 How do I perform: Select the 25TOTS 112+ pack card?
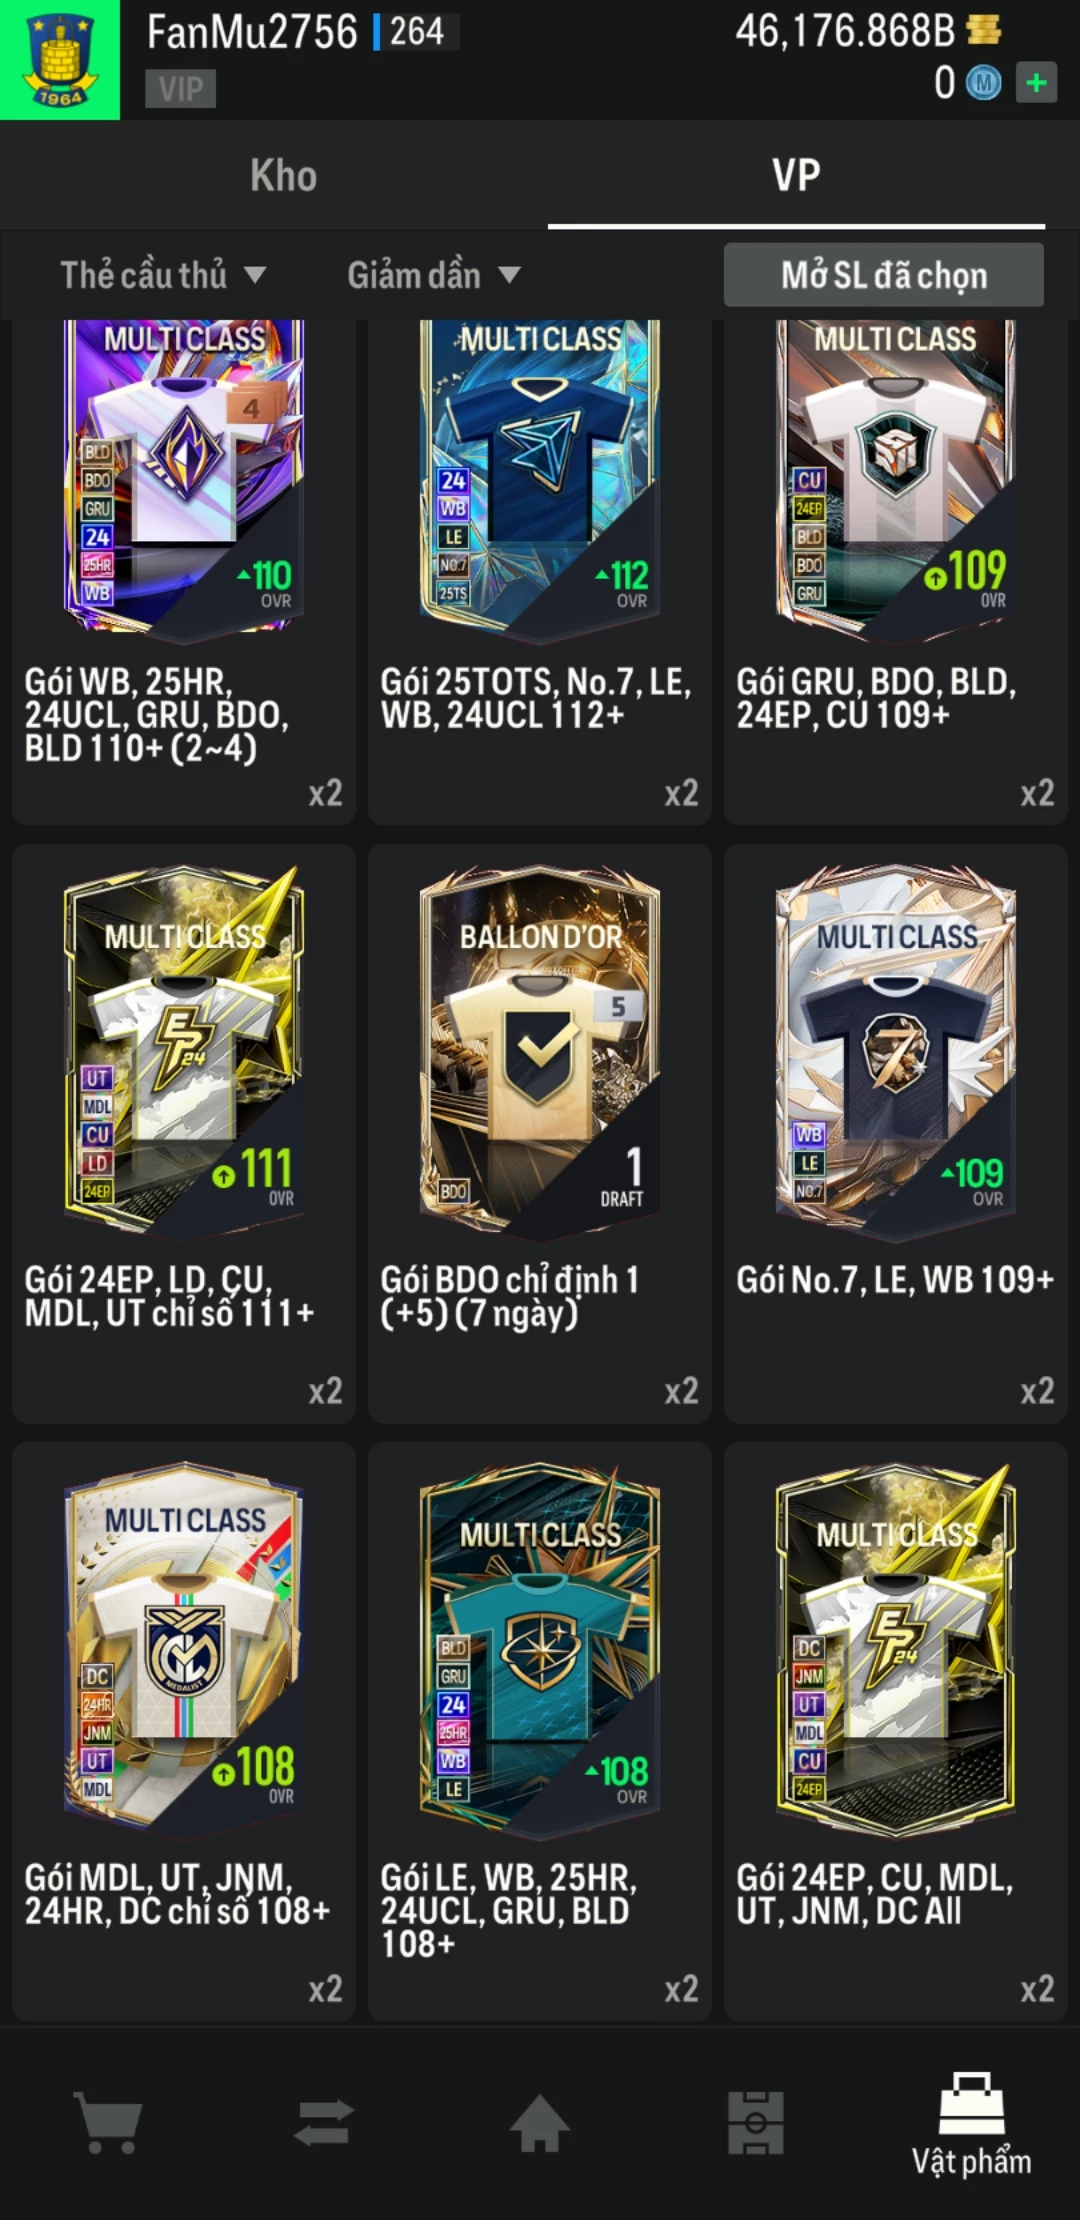coord(540,572)
